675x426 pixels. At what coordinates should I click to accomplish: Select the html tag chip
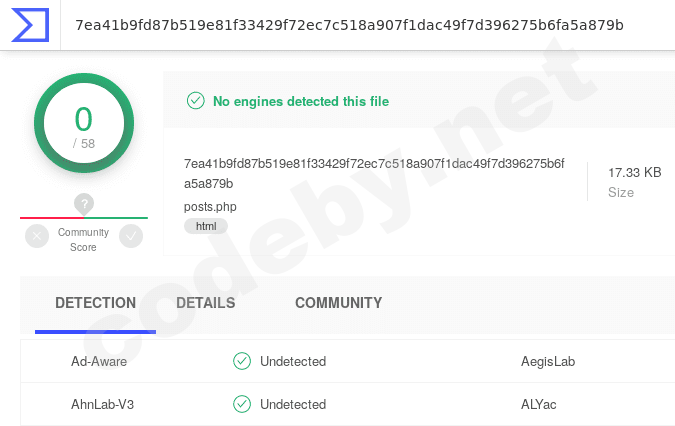(206, 227)
